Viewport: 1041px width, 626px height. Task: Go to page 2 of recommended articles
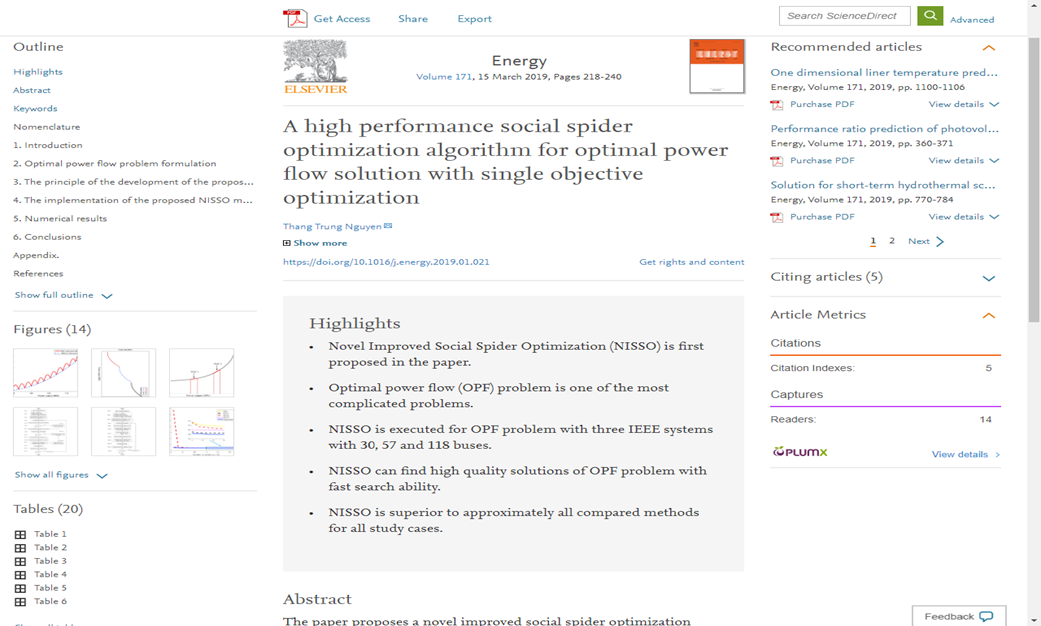coord(892,241)
